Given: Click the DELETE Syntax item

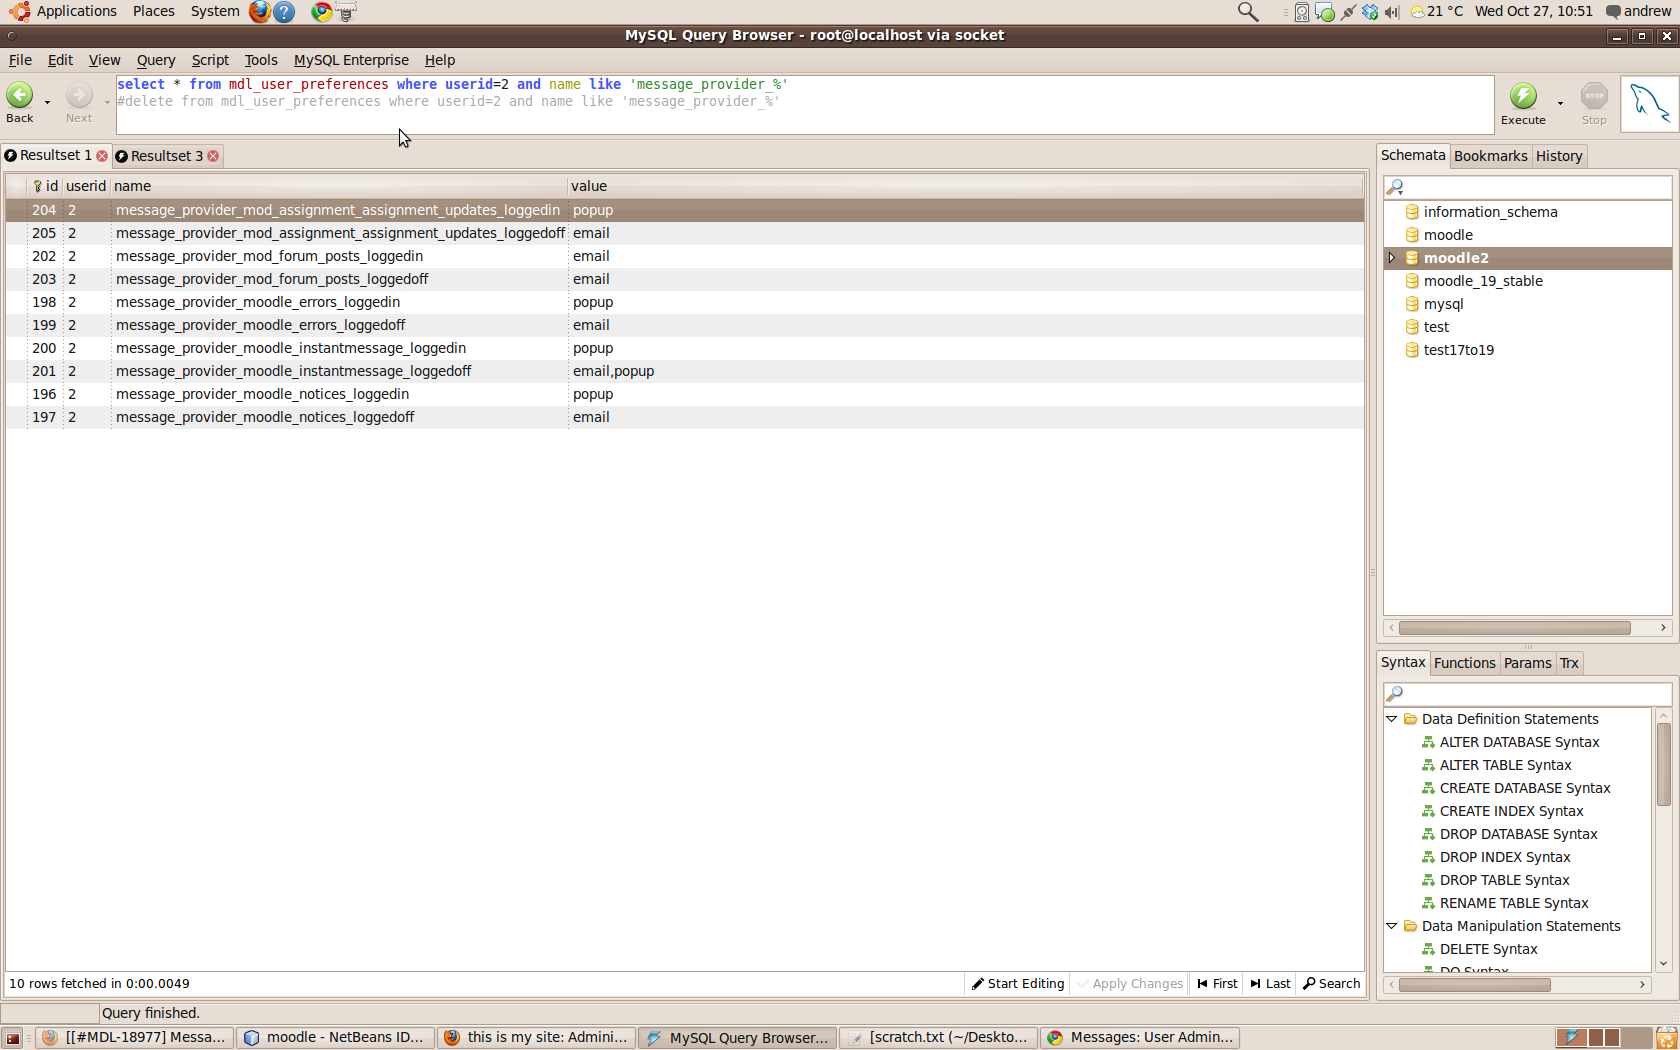Looking at the screenshot, I should point(1488,949).
